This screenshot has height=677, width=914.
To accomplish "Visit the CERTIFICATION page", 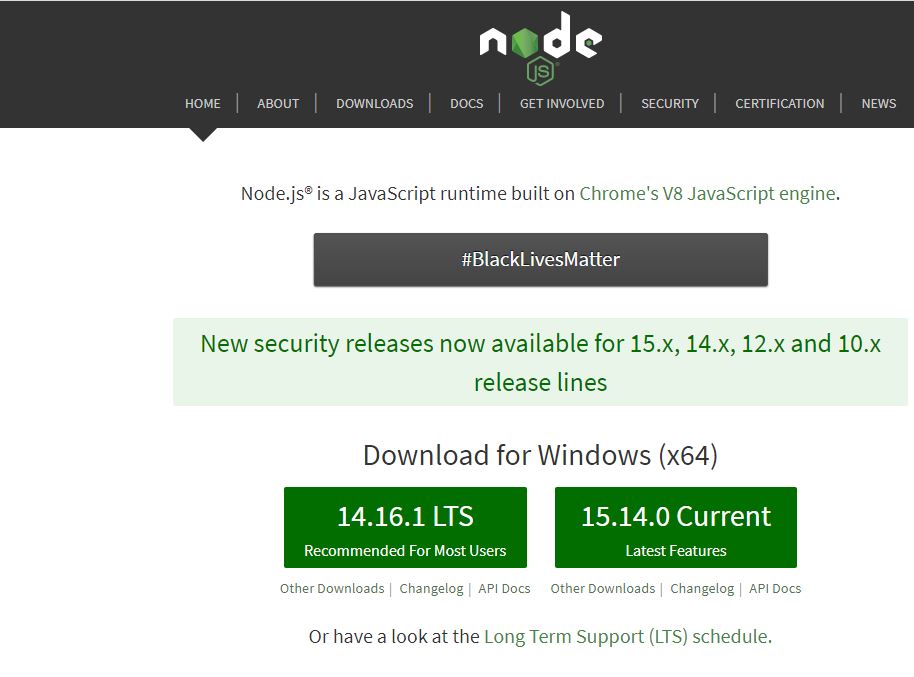I will pos(780,103).
